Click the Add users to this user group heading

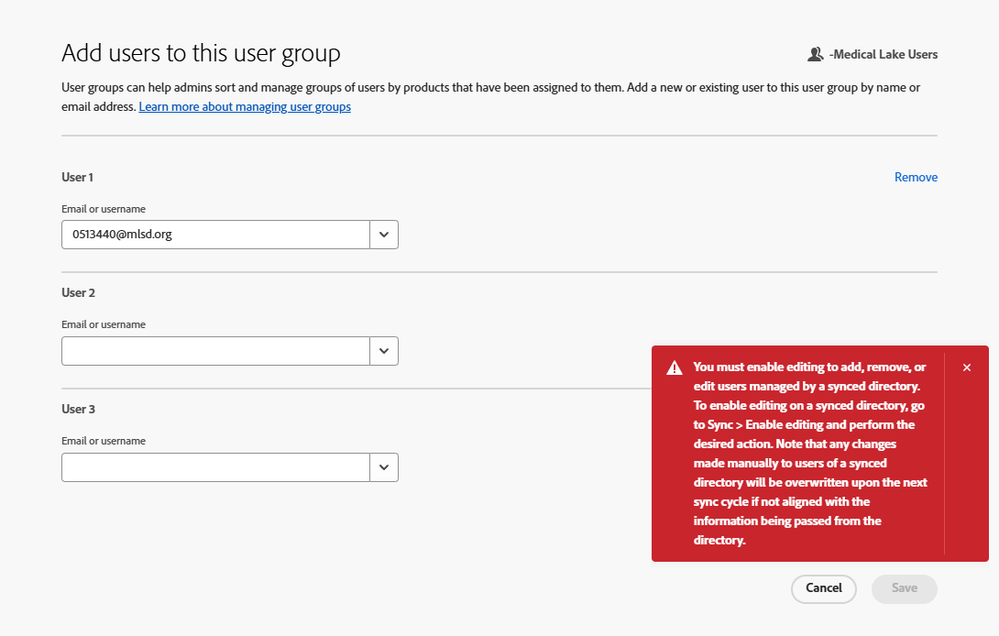[x=201, y=53]
